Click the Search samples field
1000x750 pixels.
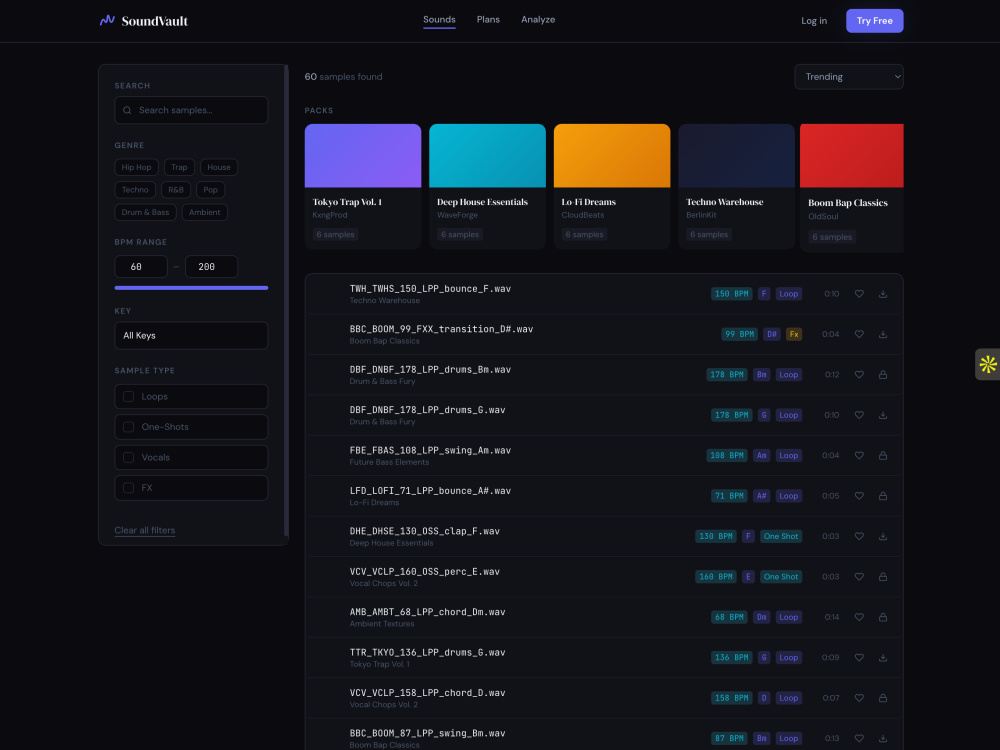[x=191, y=110]
